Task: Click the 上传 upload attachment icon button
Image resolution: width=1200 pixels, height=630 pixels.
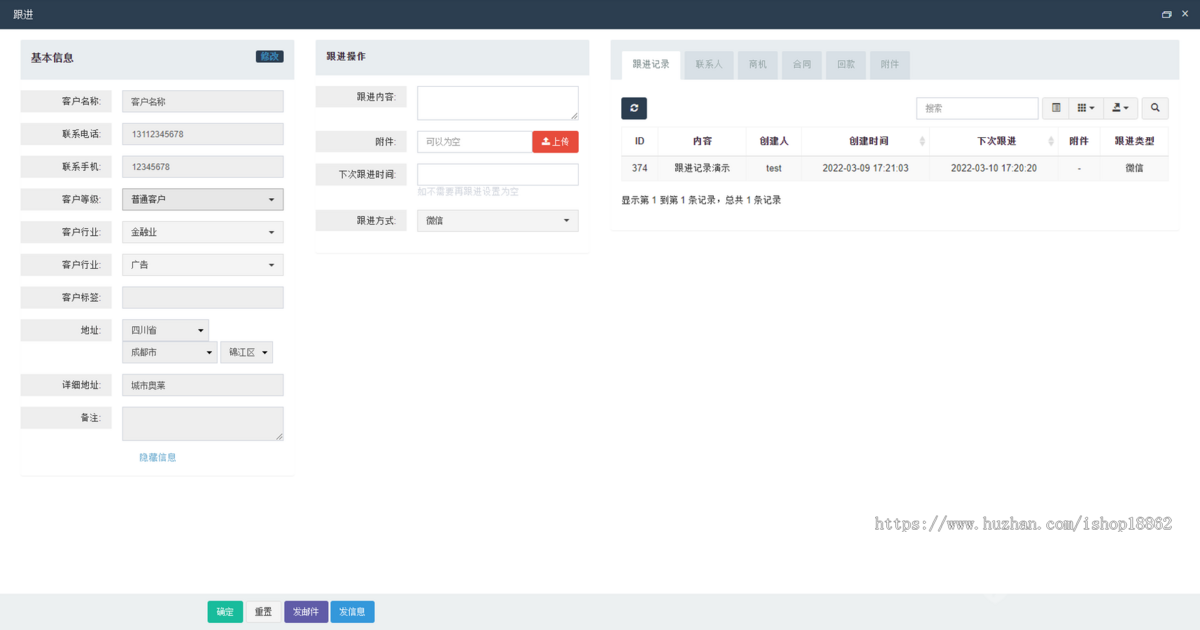Action: pos(555,141)
